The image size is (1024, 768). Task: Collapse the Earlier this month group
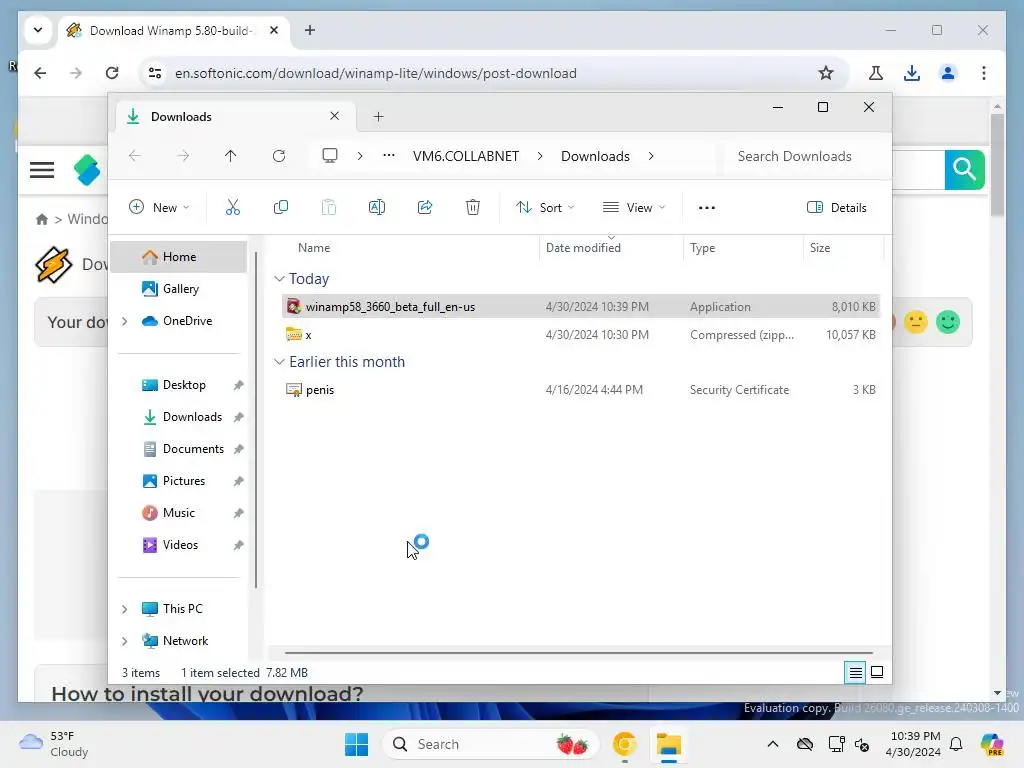pos(279,362)
